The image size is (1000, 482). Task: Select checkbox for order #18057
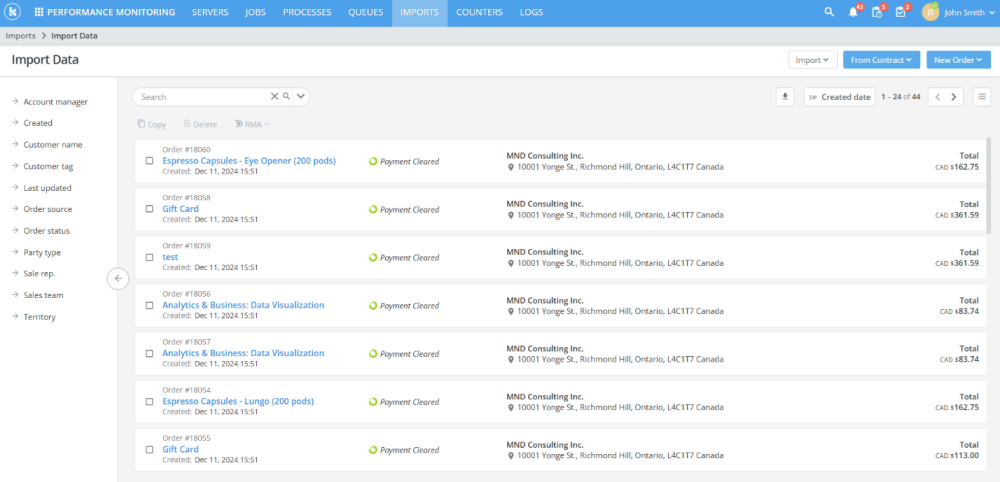pyautogui.click(x=149, y=353)
